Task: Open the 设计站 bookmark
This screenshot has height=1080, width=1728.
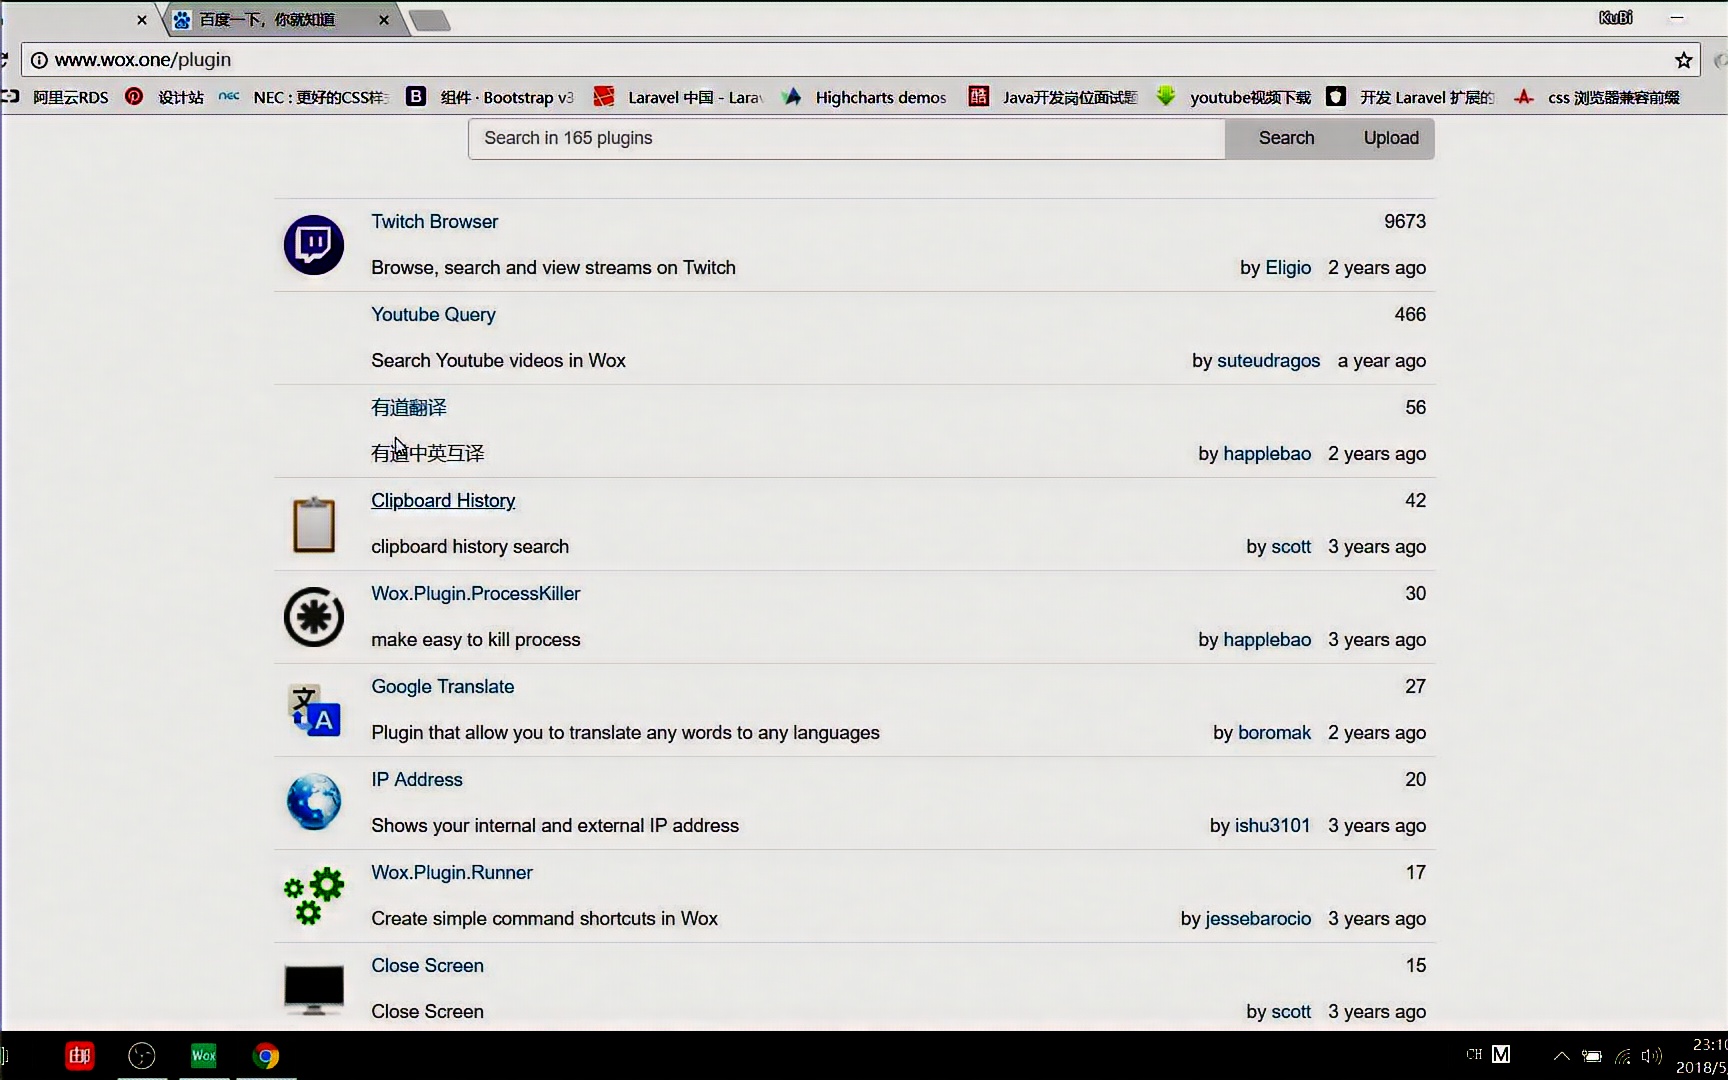Action: click(165, 97)
